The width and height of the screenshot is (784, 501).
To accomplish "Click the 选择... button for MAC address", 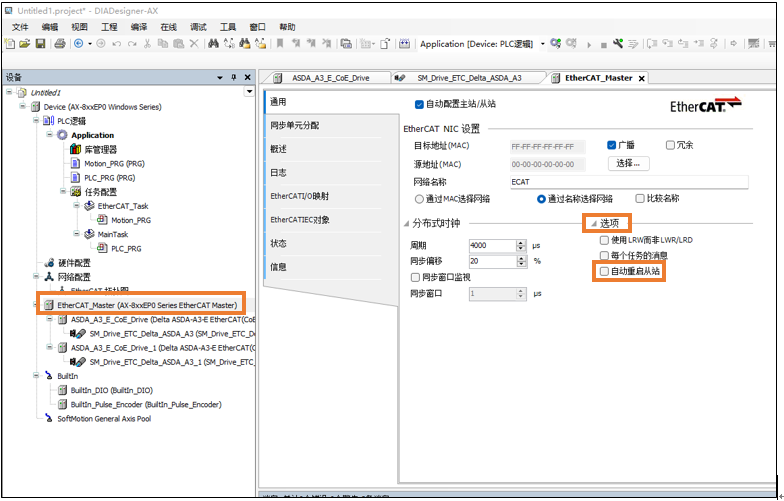I will coord(628,163).
